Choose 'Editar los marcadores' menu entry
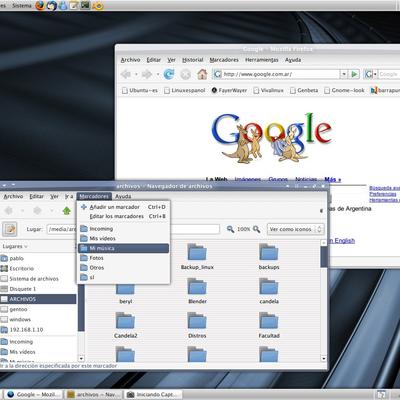The image size is (400, 400). click(x=123, y=216)
